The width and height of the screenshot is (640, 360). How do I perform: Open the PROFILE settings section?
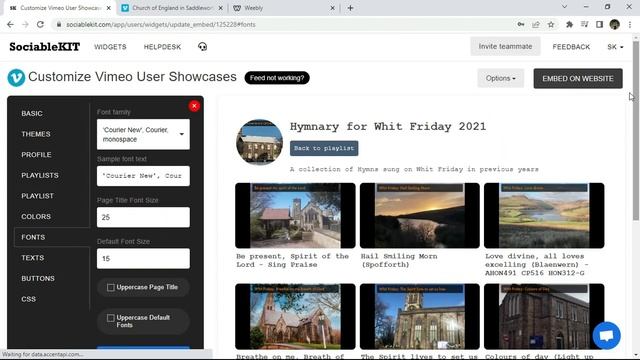[36, 155]
